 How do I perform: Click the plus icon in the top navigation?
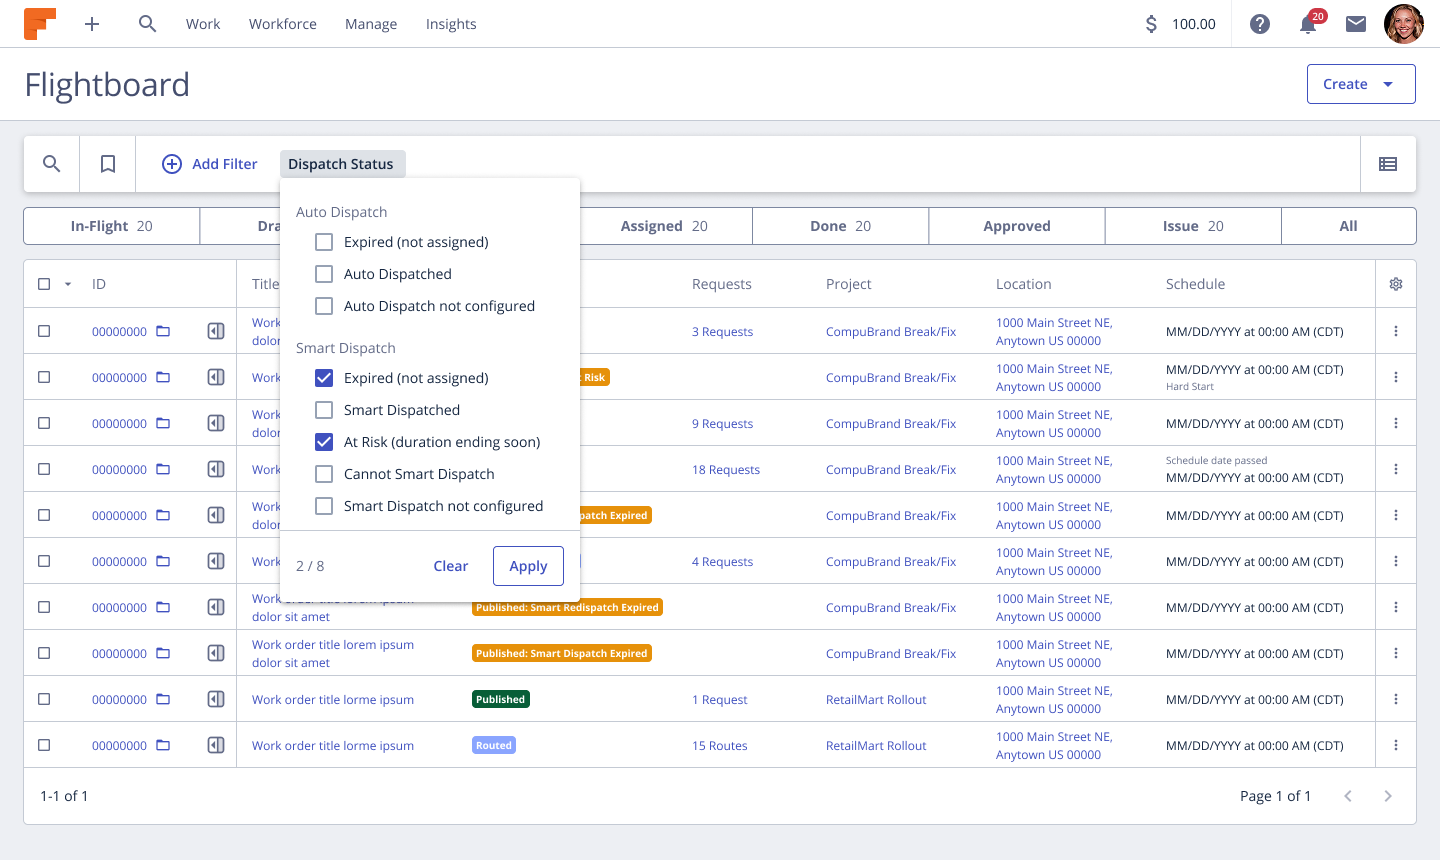(x=92, y=24)
